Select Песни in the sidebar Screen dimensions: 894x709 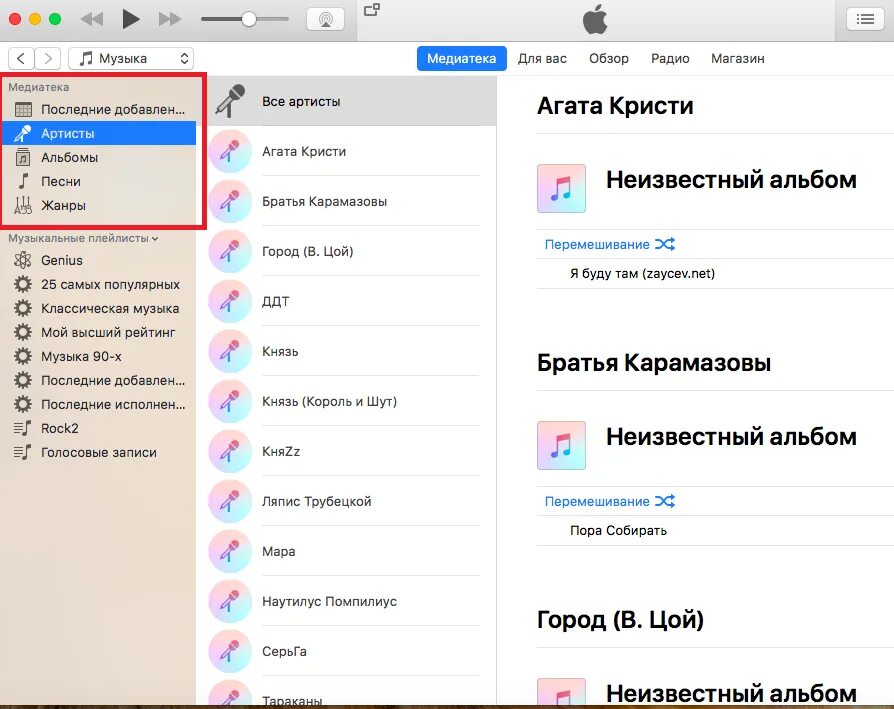99,181
